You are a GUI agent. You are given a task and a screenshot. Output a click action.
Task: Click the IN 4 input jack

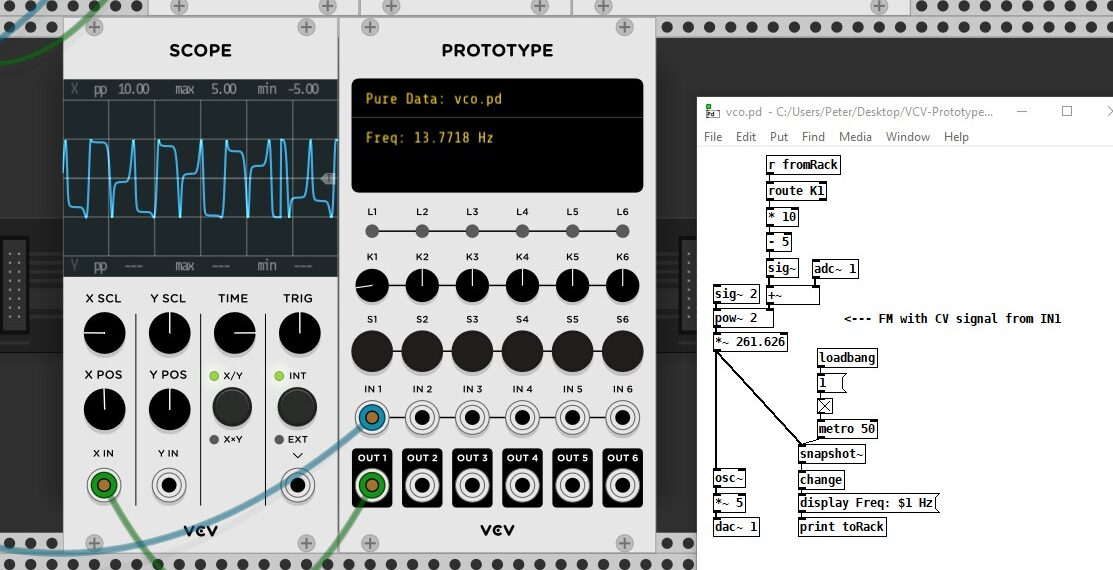point(522,418)
